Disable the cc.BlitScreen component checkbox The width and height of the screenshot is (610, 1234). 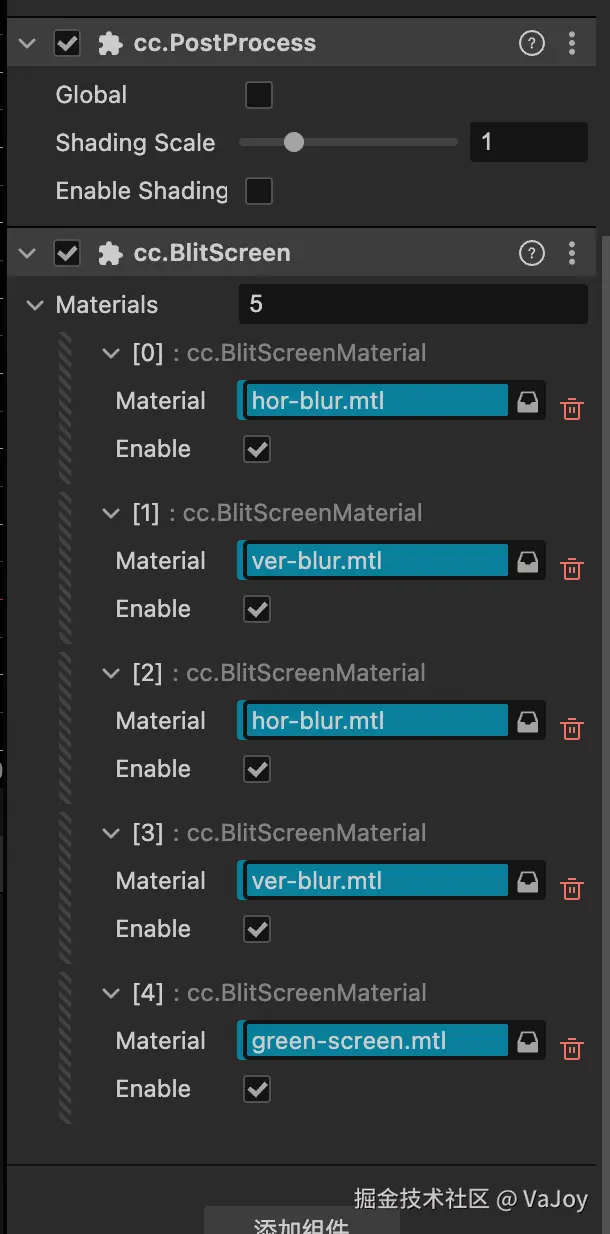67,253
